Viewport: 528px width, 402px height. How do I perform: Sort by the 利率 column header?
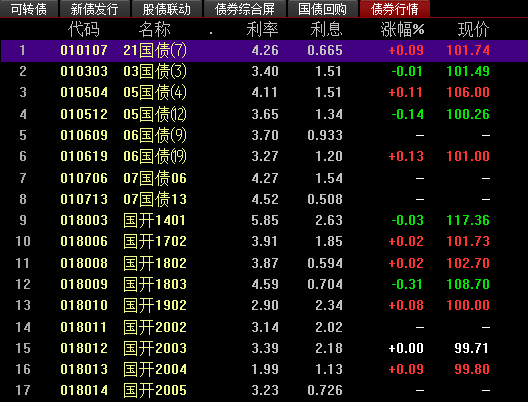pyautogui.click(x=262, y=29)
